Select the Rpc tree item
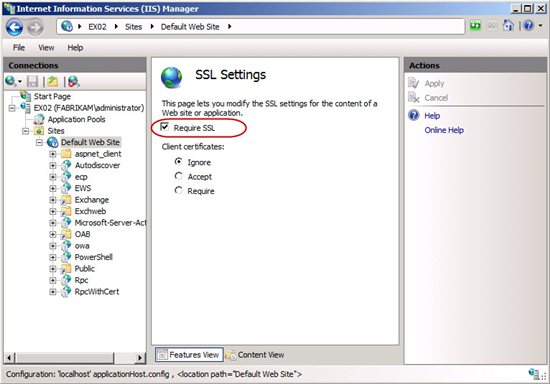 81,280
